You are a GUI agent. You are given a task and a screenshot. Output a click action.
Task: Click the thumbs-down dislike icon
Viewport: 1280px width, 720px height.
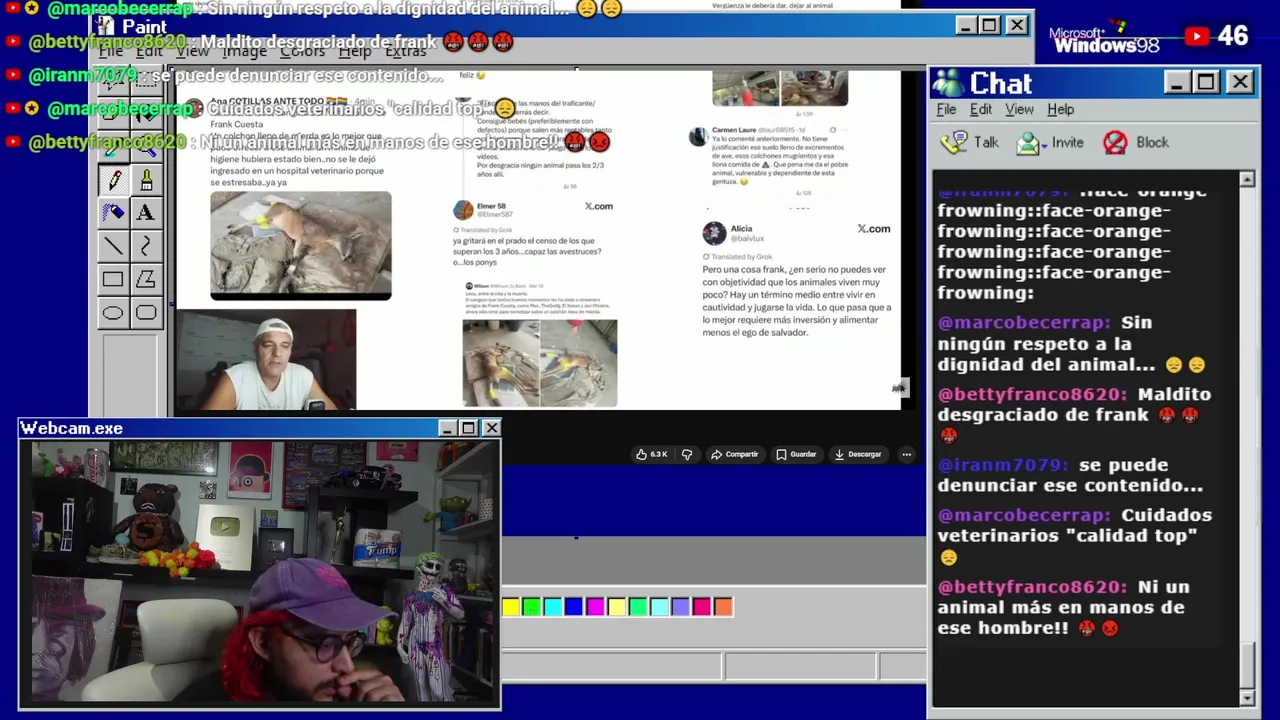686,454
